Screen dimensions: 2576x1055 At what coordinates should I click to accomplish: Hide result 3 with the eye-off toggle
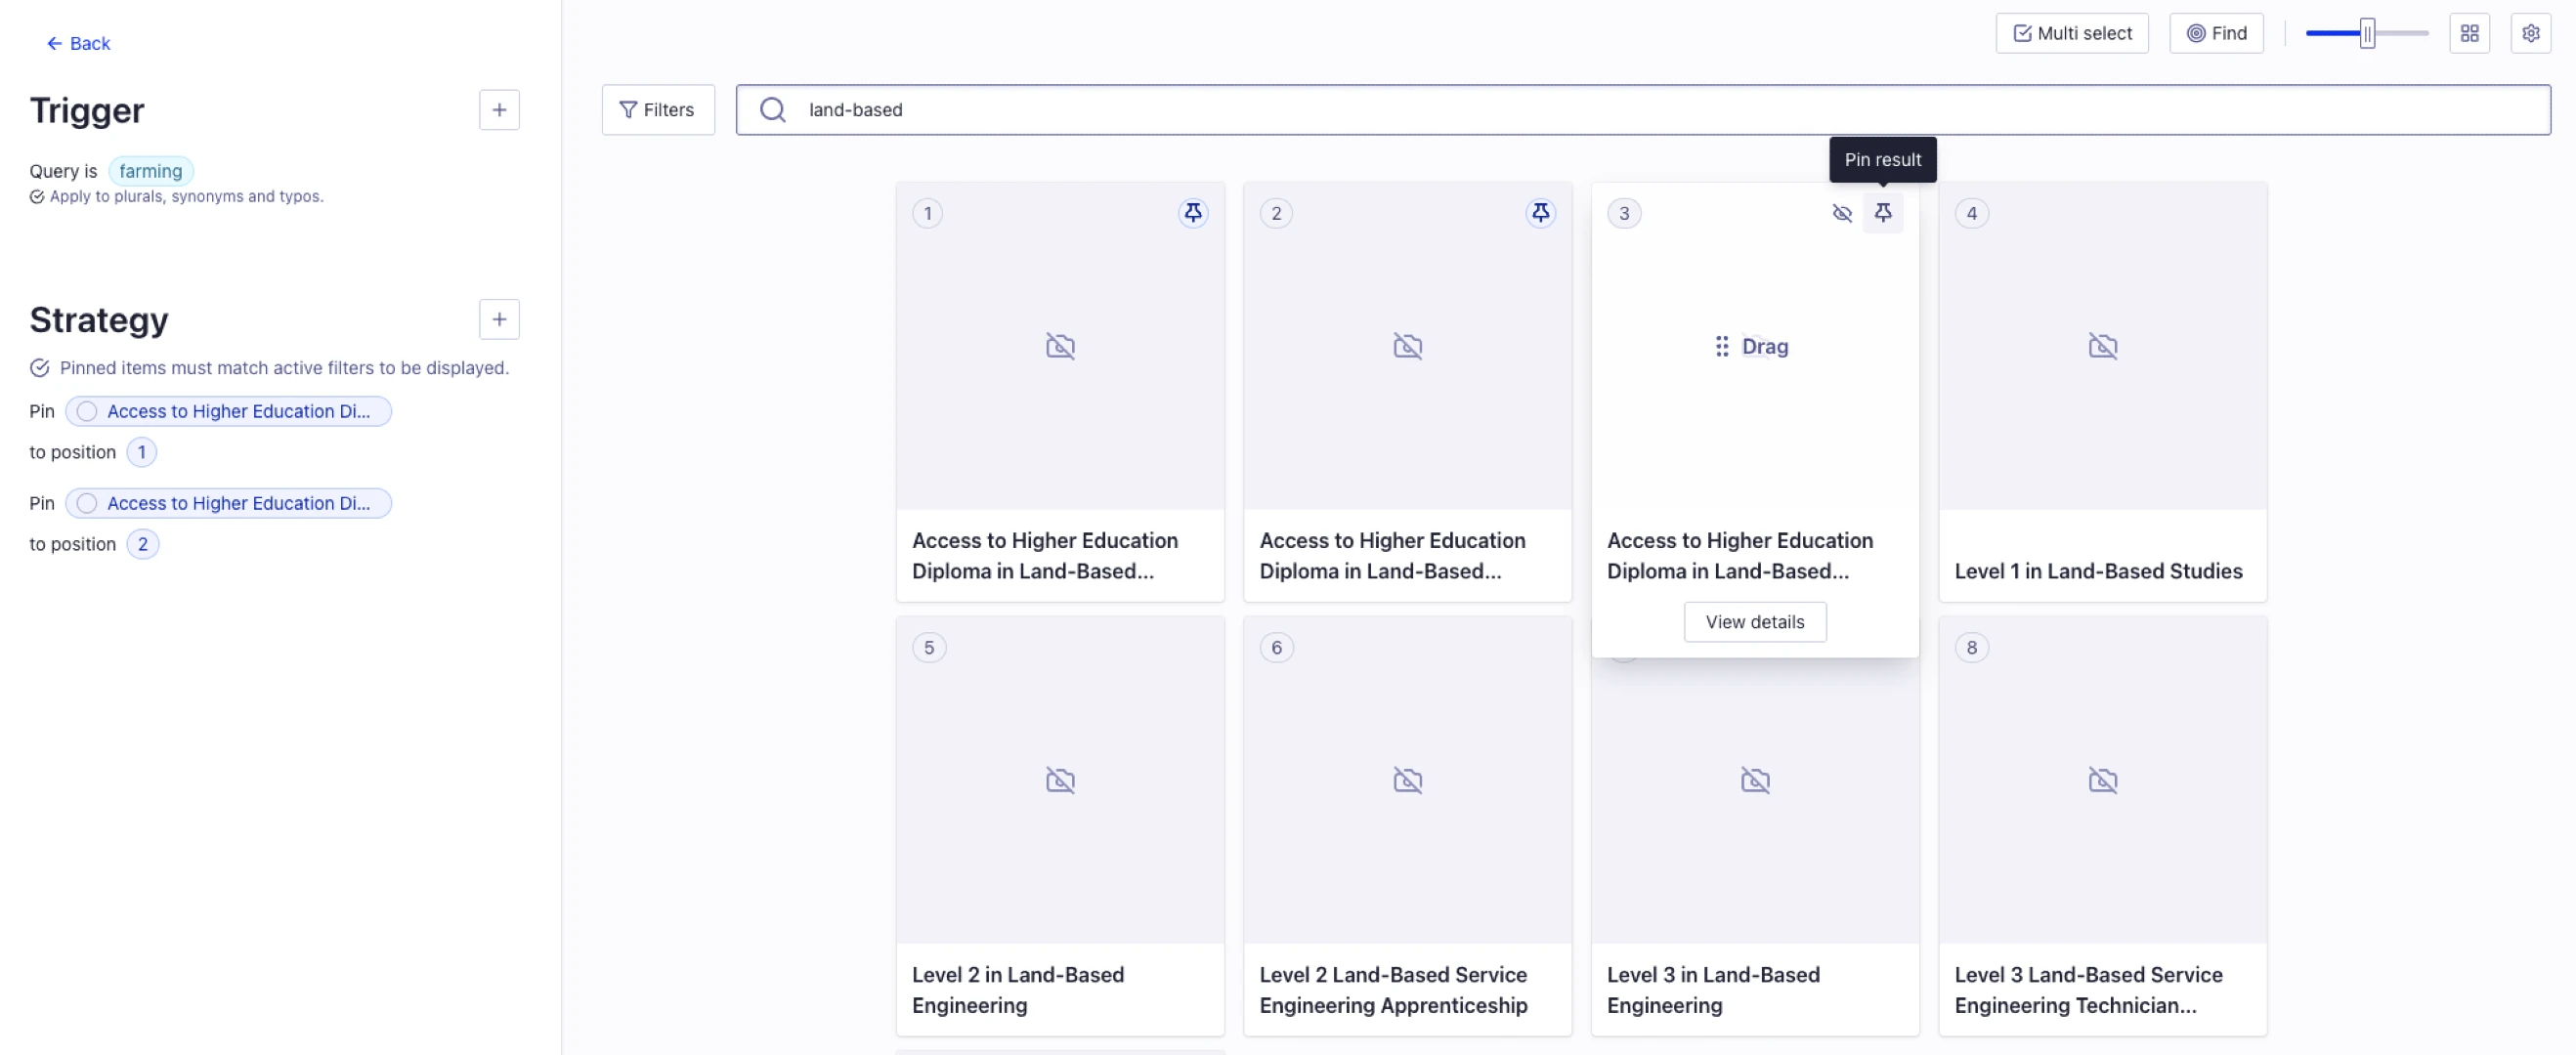pyautogui.click(x=1842, y=213)
